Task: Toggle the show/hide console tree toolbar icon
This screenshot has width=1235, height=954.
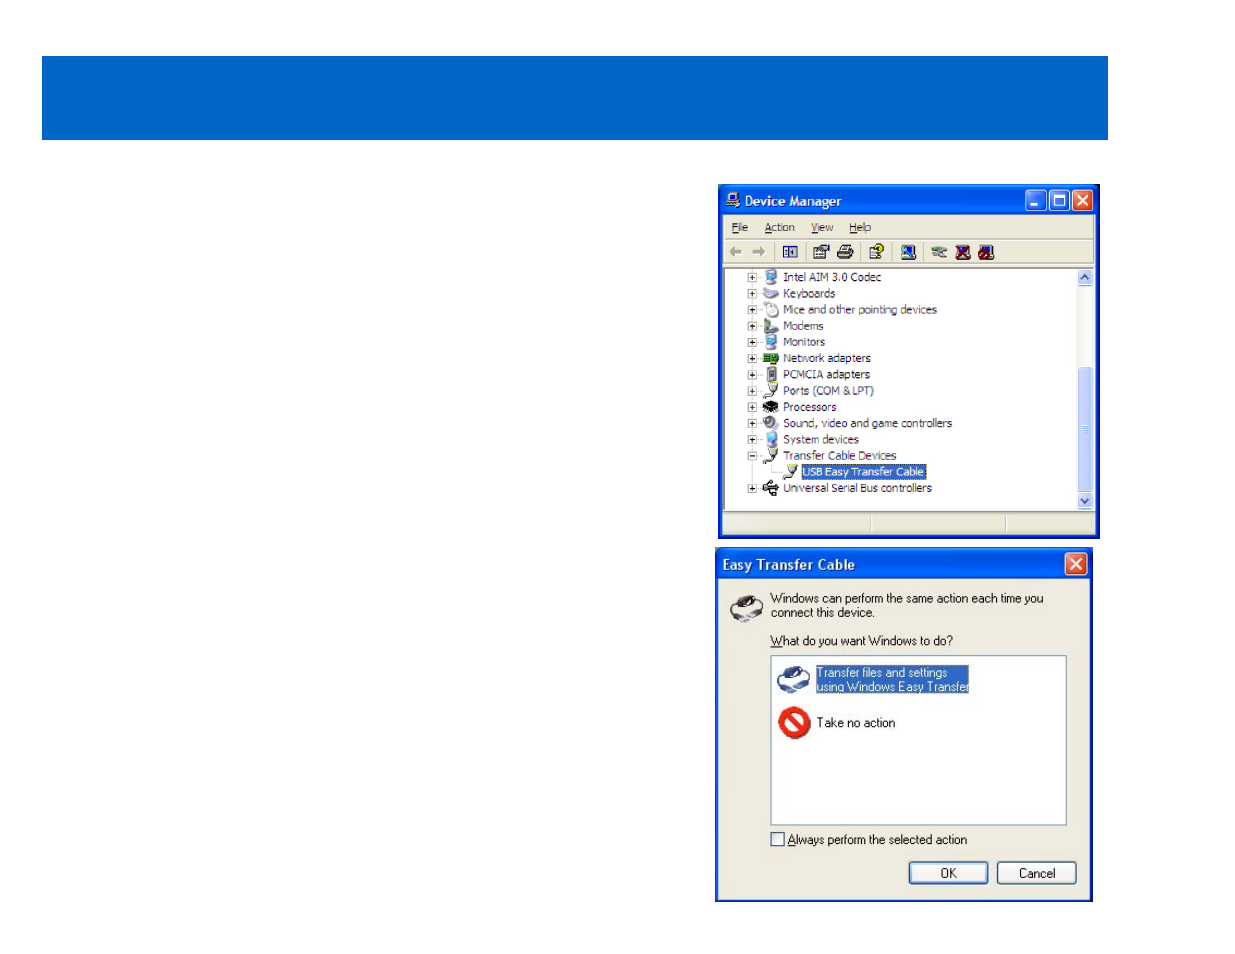Action: [790, 252]
